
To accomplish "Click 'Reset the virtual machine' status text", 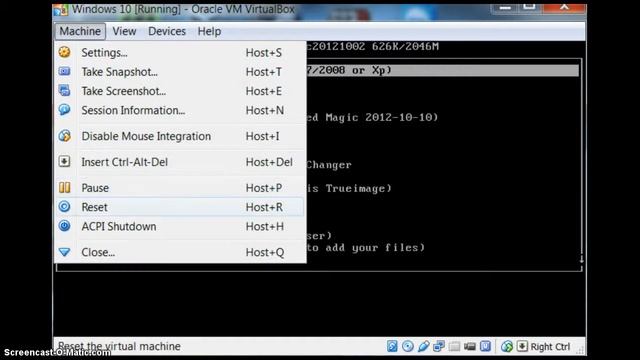I will pyautogui.click(x=119, y=346).
